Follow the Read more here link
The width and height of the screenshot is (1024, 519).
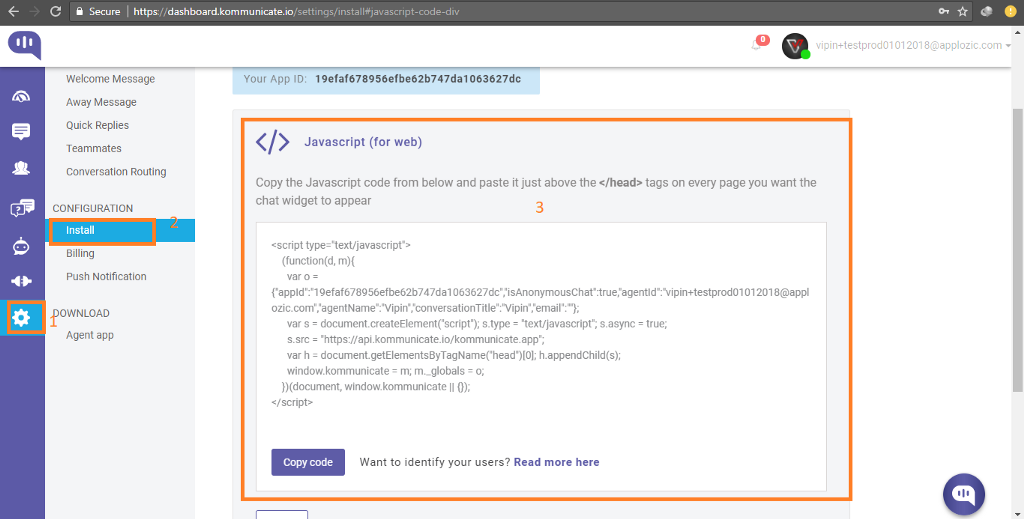coord(556,462)
